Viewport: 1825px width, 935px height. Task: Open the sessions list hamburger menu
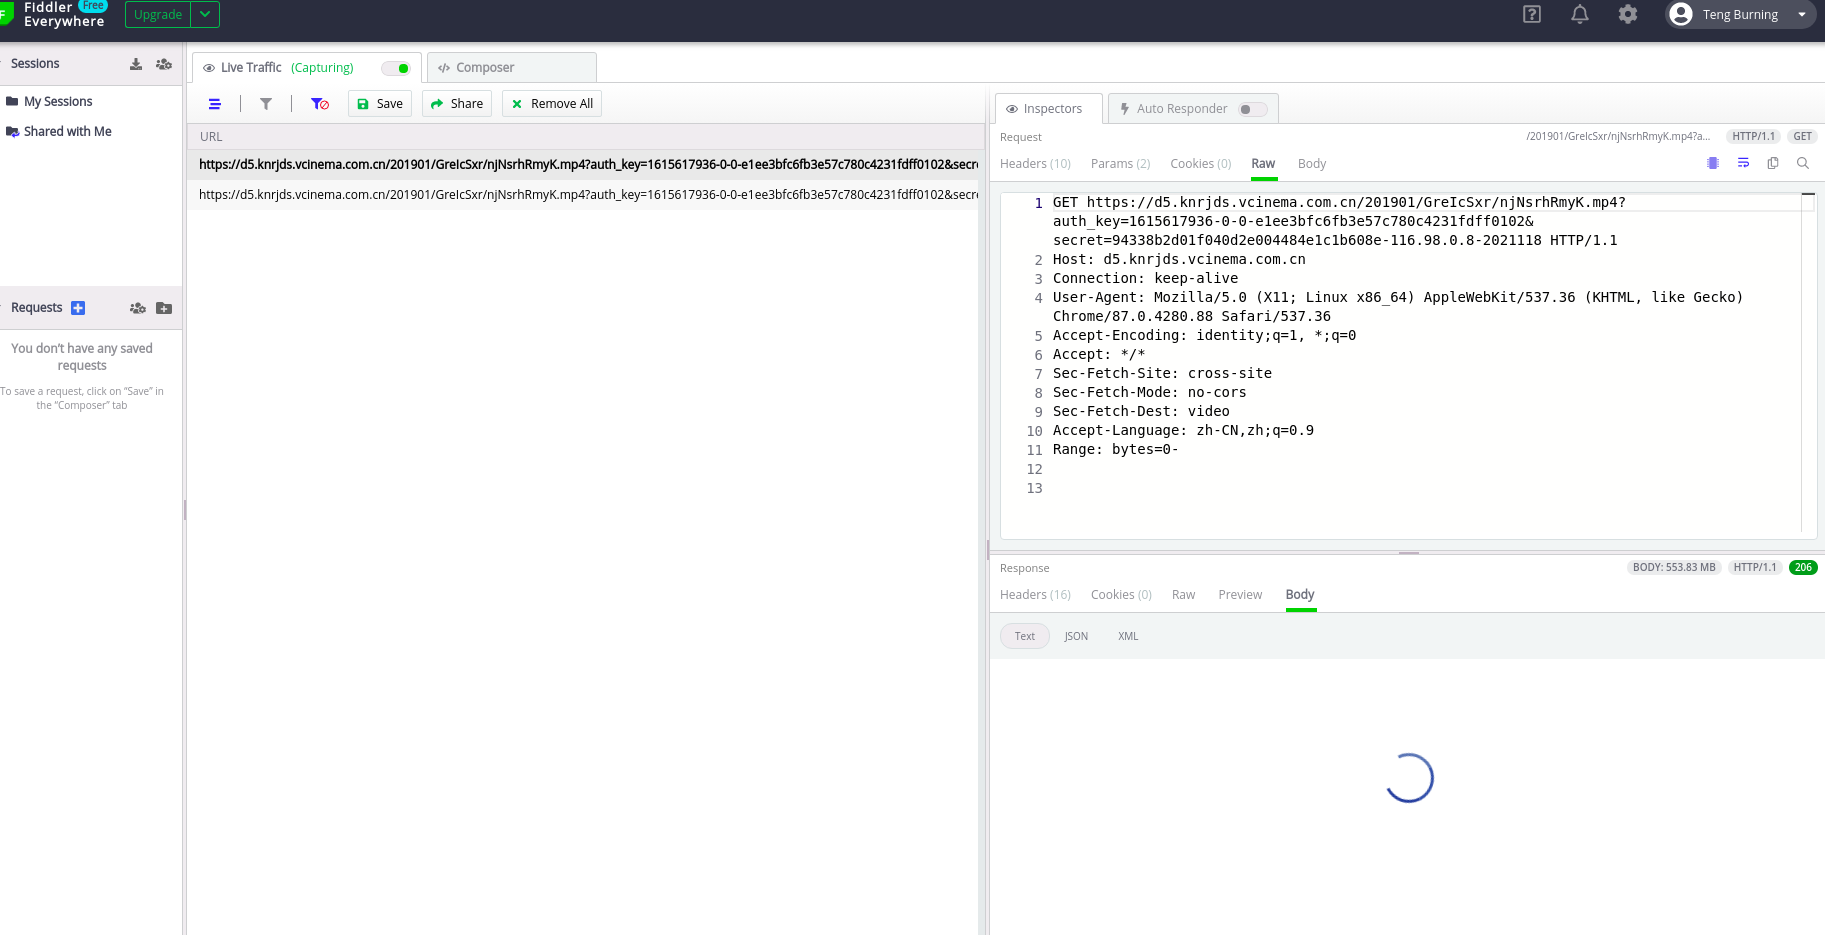pos(214,103)
